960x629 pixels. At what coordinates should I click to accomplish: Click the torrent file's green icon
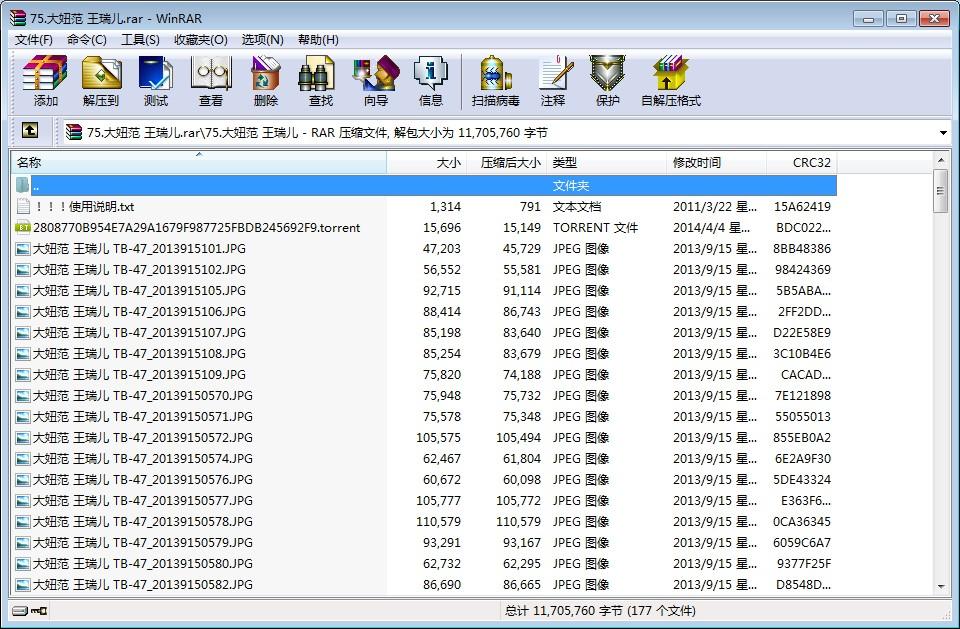[23, 228]
